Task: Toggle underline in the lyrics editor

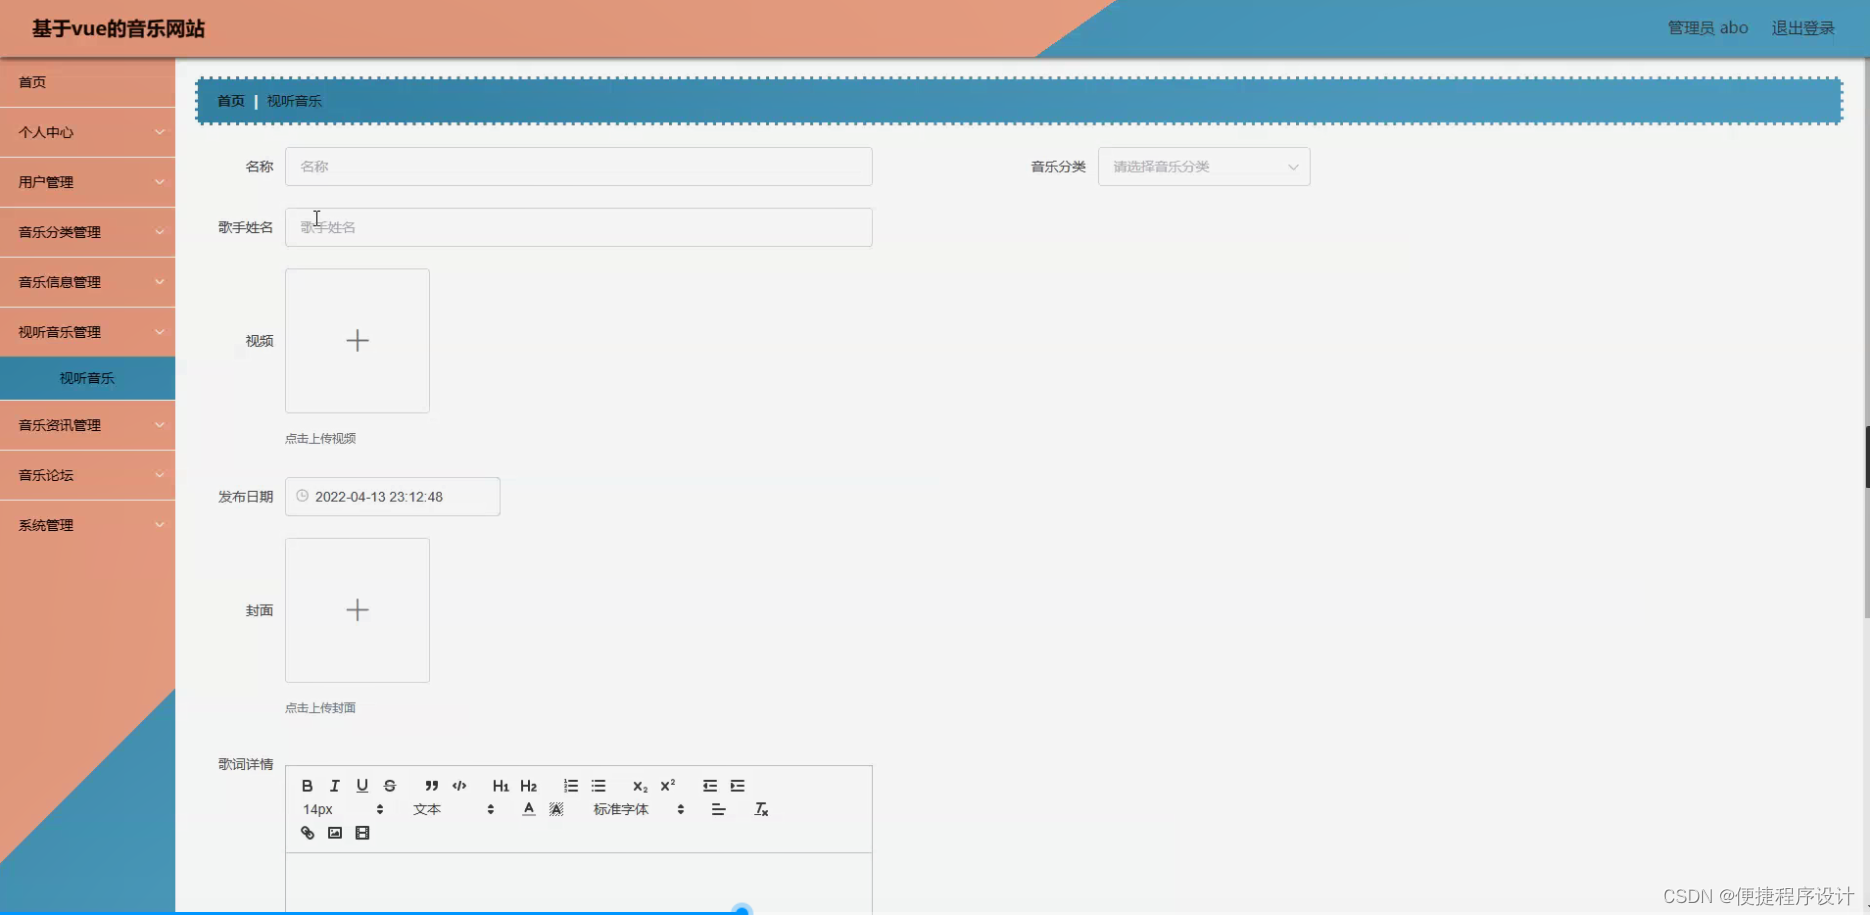Action: (362, 786)
